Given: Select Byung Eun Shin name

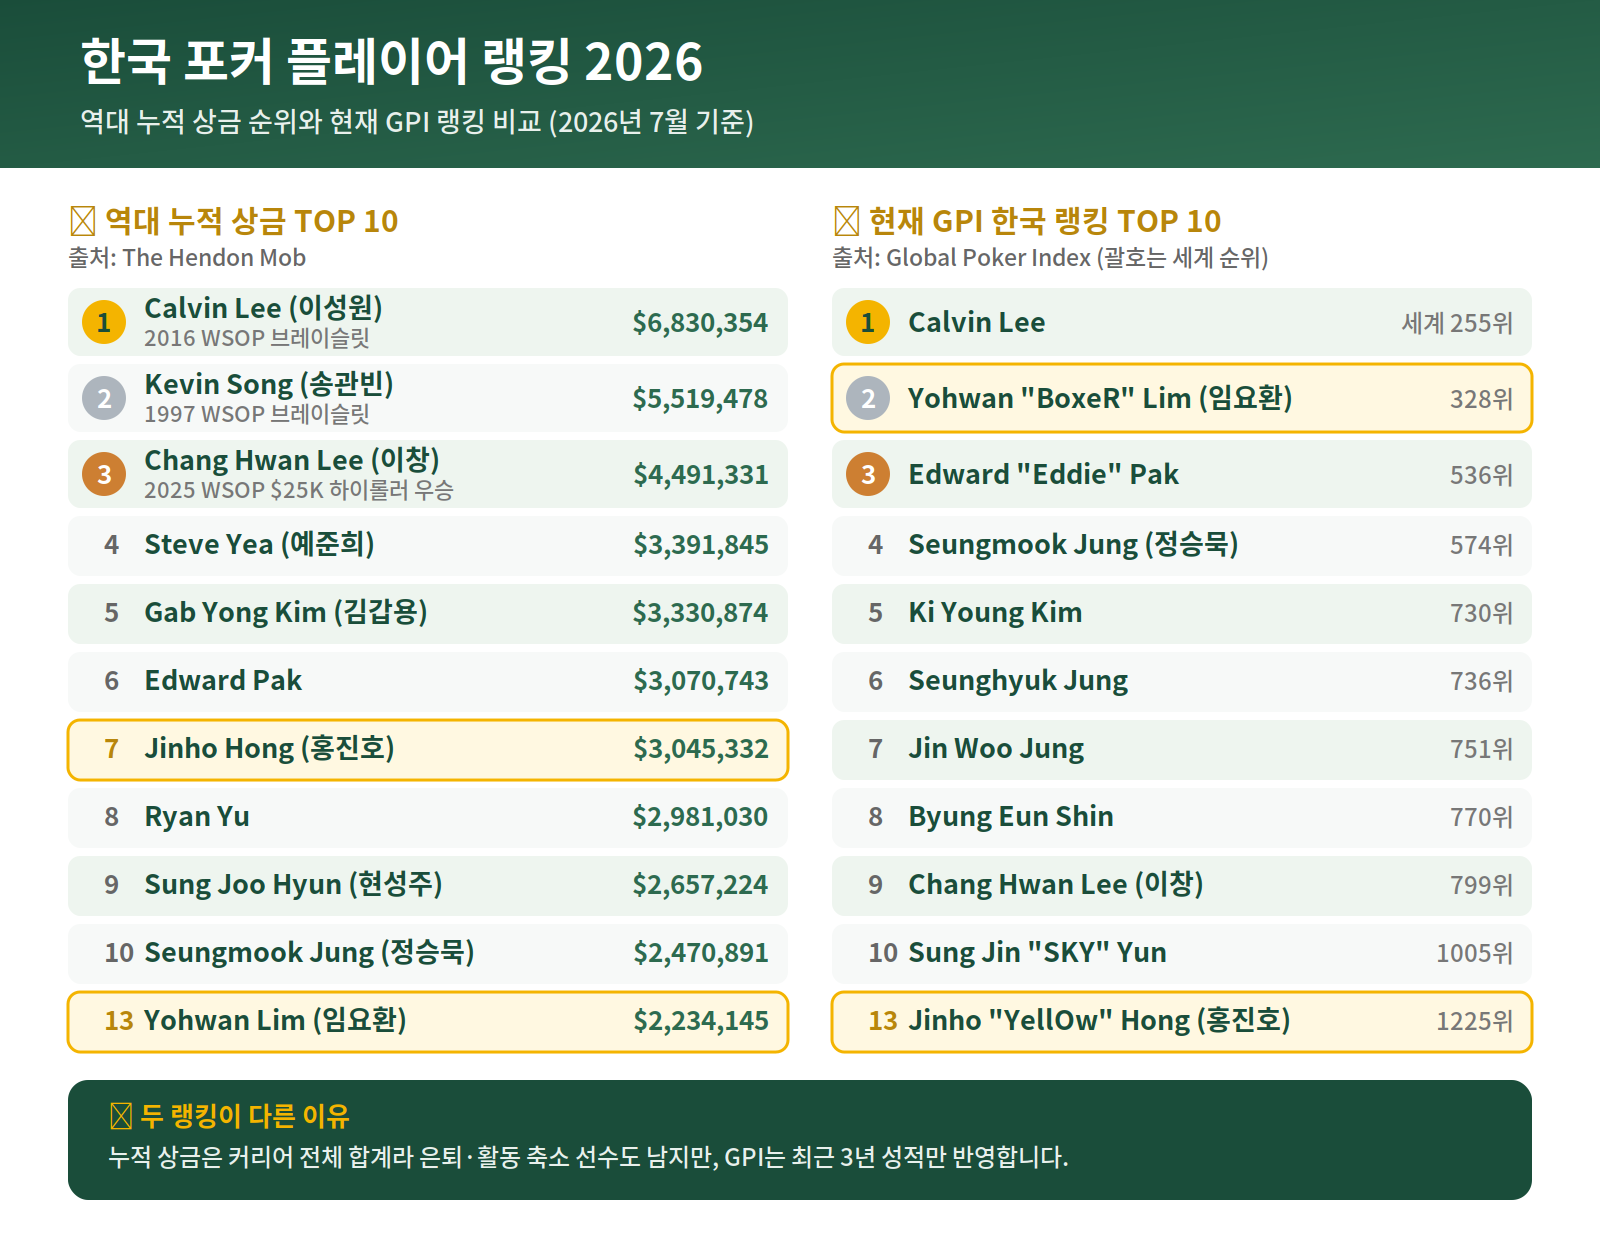Looking at the screenshot, I should click(x=1011, y=817).
